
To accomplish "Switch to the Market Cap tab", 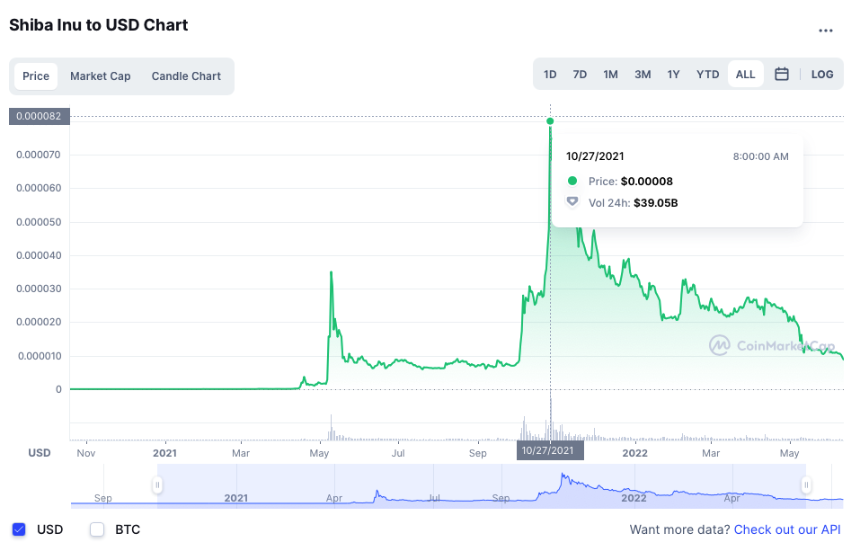I will [x=100, y=76].
